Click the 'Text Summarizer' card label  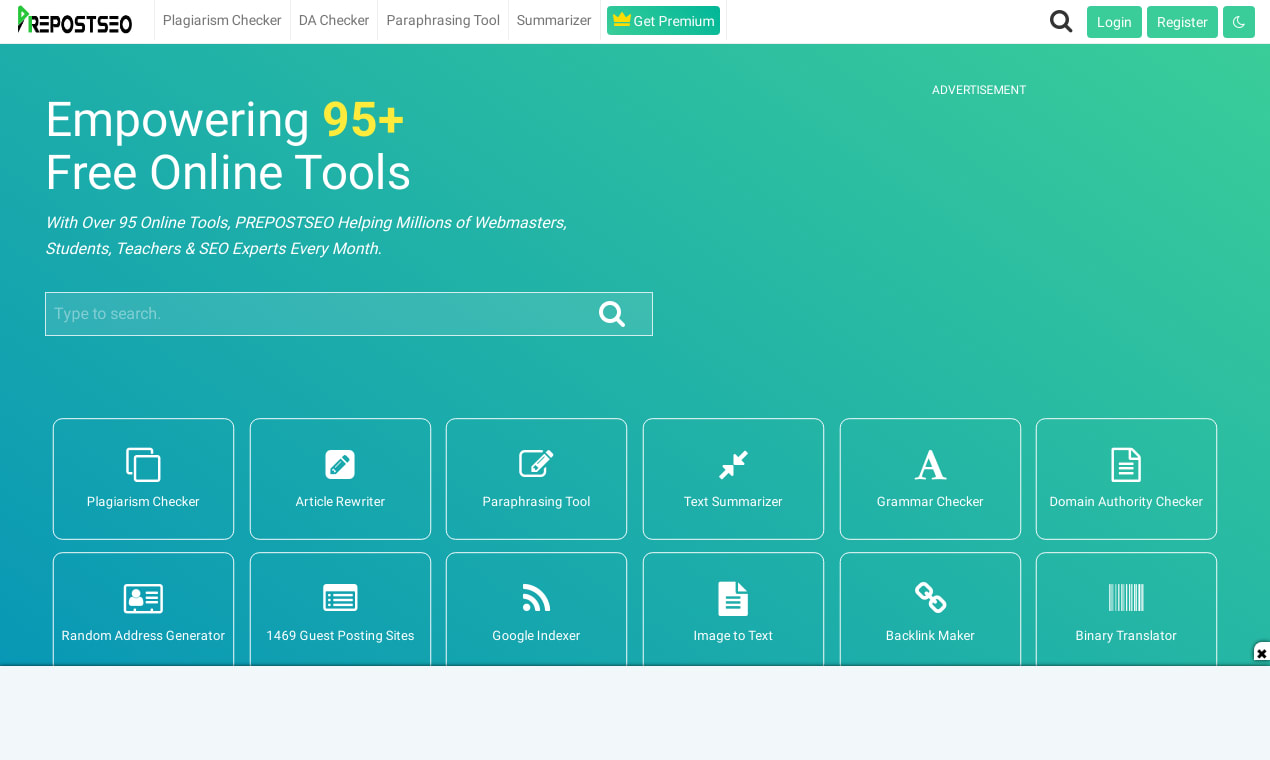tap(733, 502)
